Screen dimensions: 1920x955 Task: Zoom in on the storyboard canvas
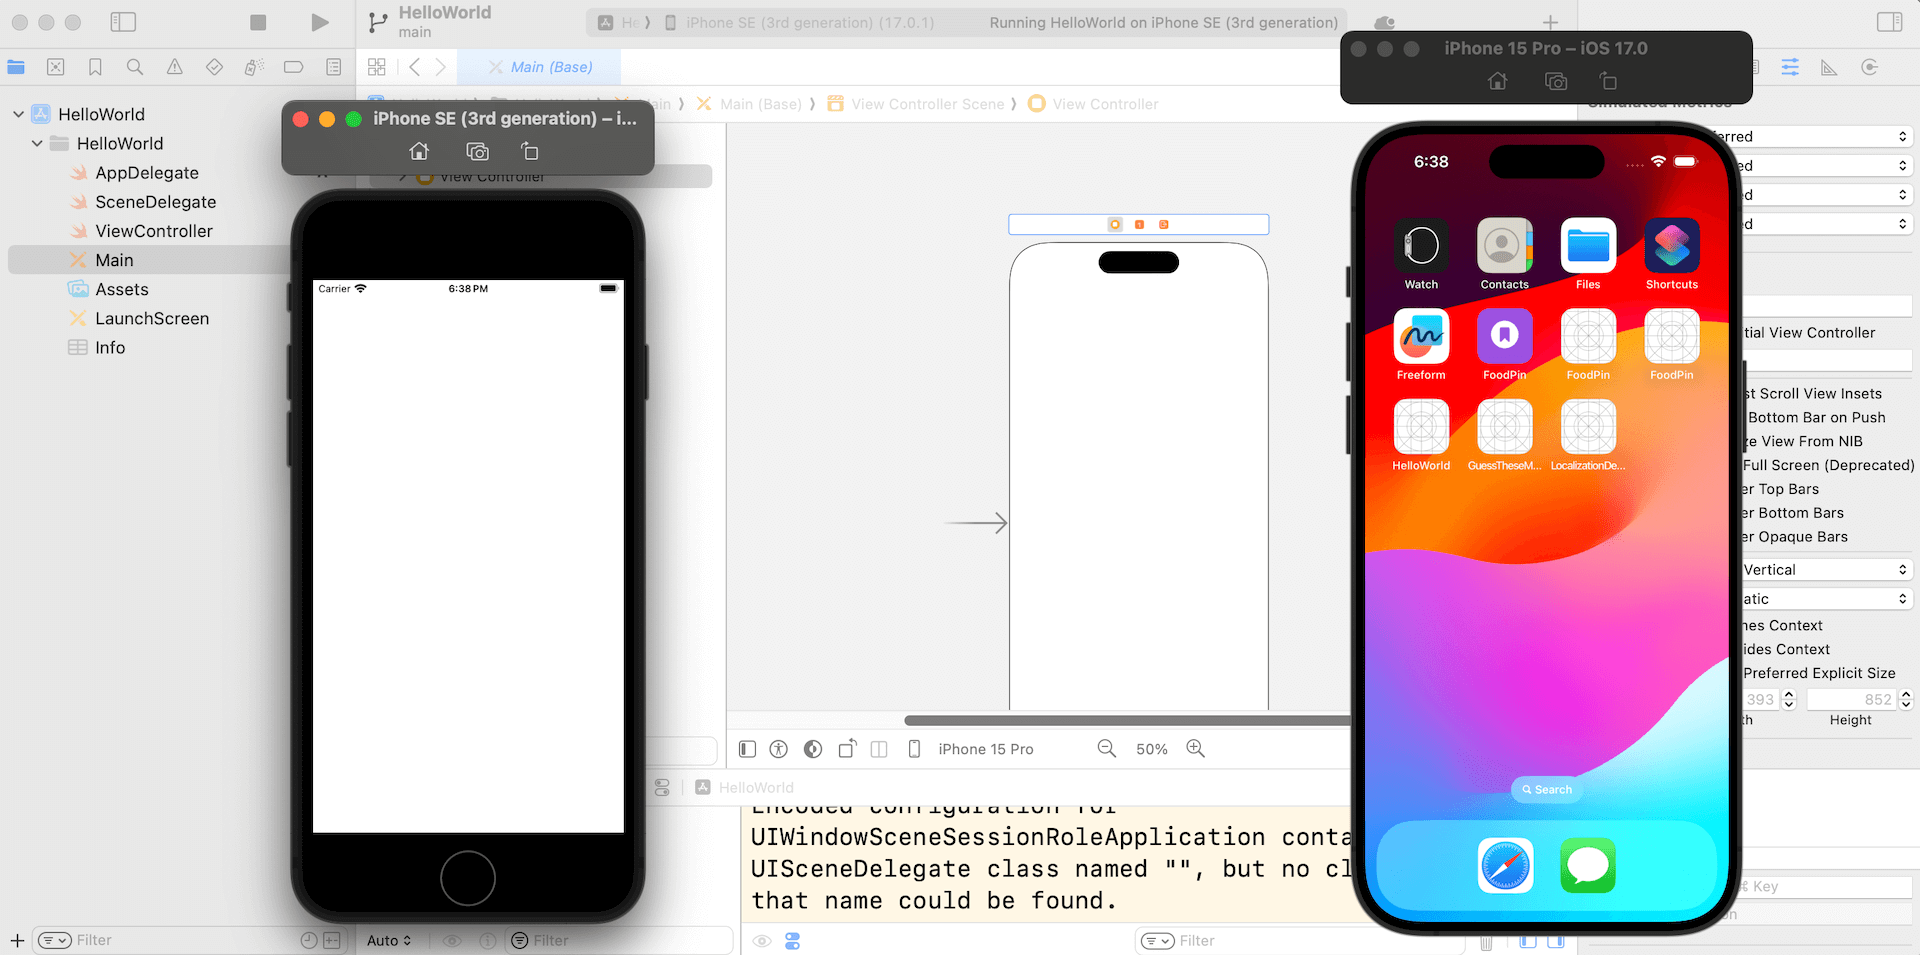[x=1195, y=749]
